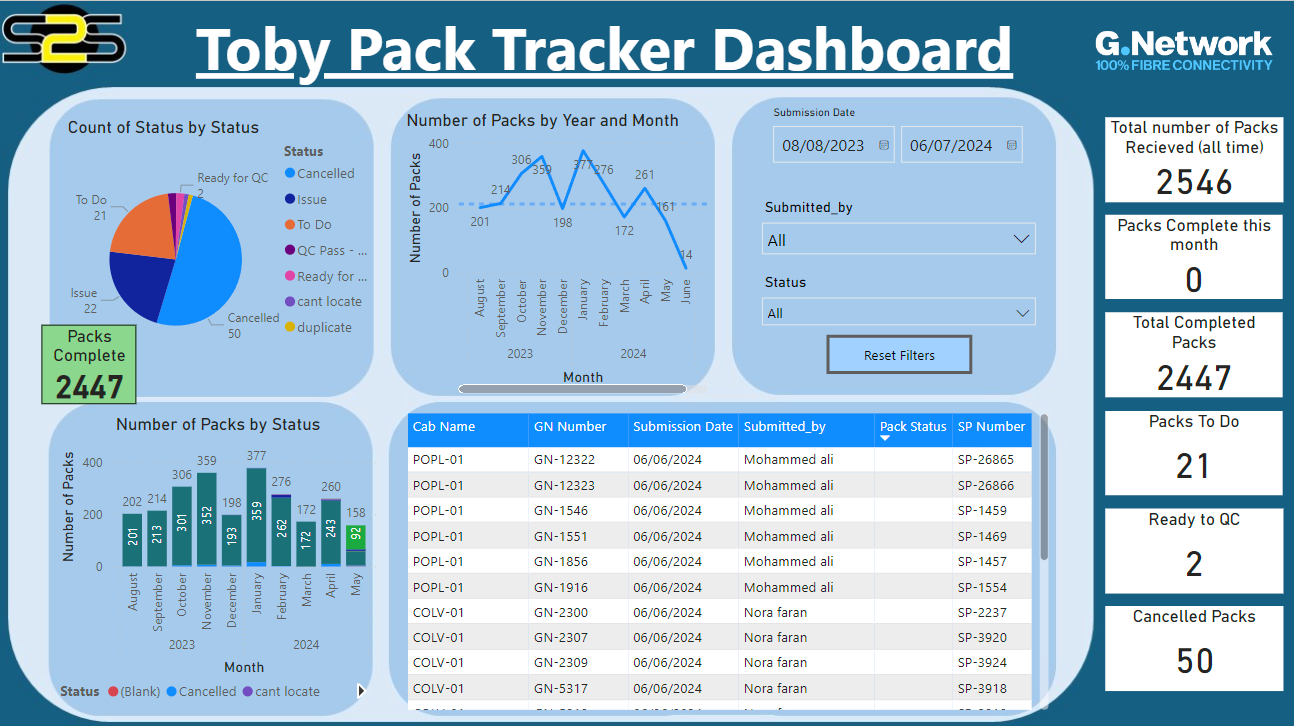Viewport: 1294px width, 726px height.
Task: Select the cant locate dot in bar chart legend
Action: (x=248, y=691)
